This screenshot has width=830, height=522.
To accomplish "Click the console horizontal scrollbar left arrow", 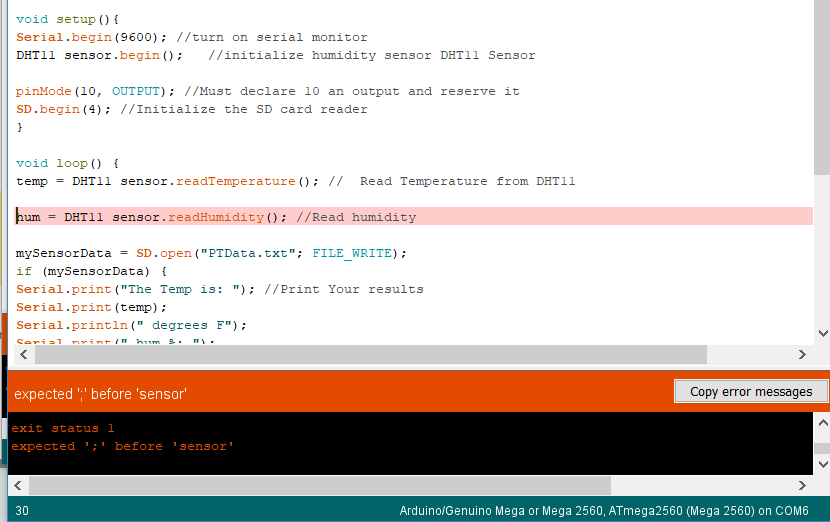I will [x=18, y=485].
